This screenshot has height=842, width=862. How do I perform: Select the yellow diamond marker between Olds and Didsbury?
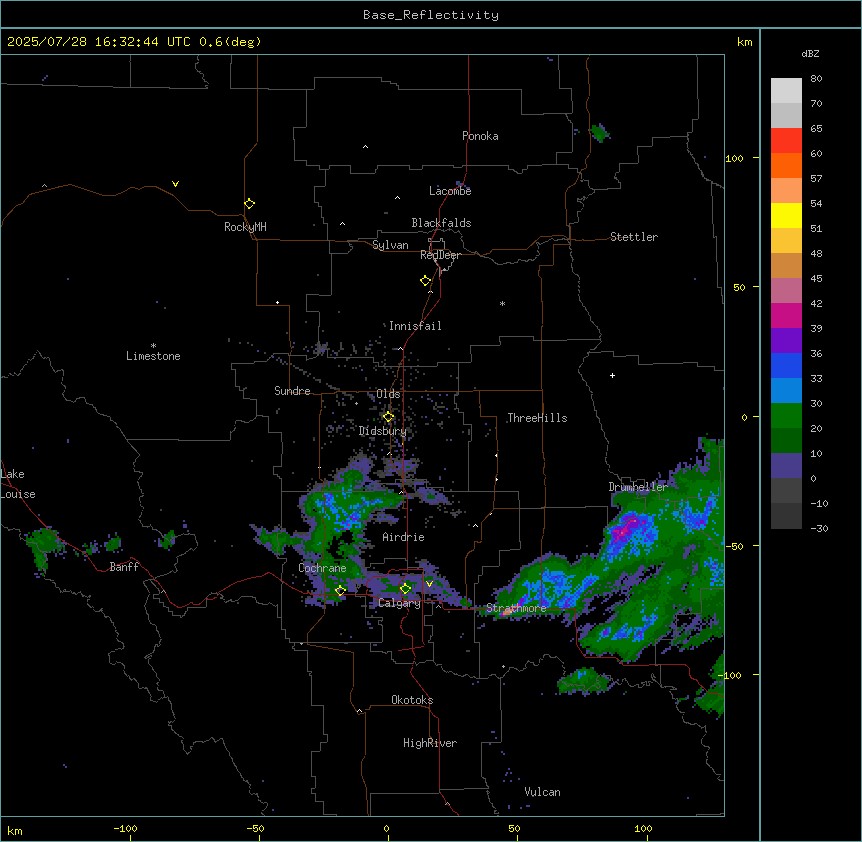[388, 417]
